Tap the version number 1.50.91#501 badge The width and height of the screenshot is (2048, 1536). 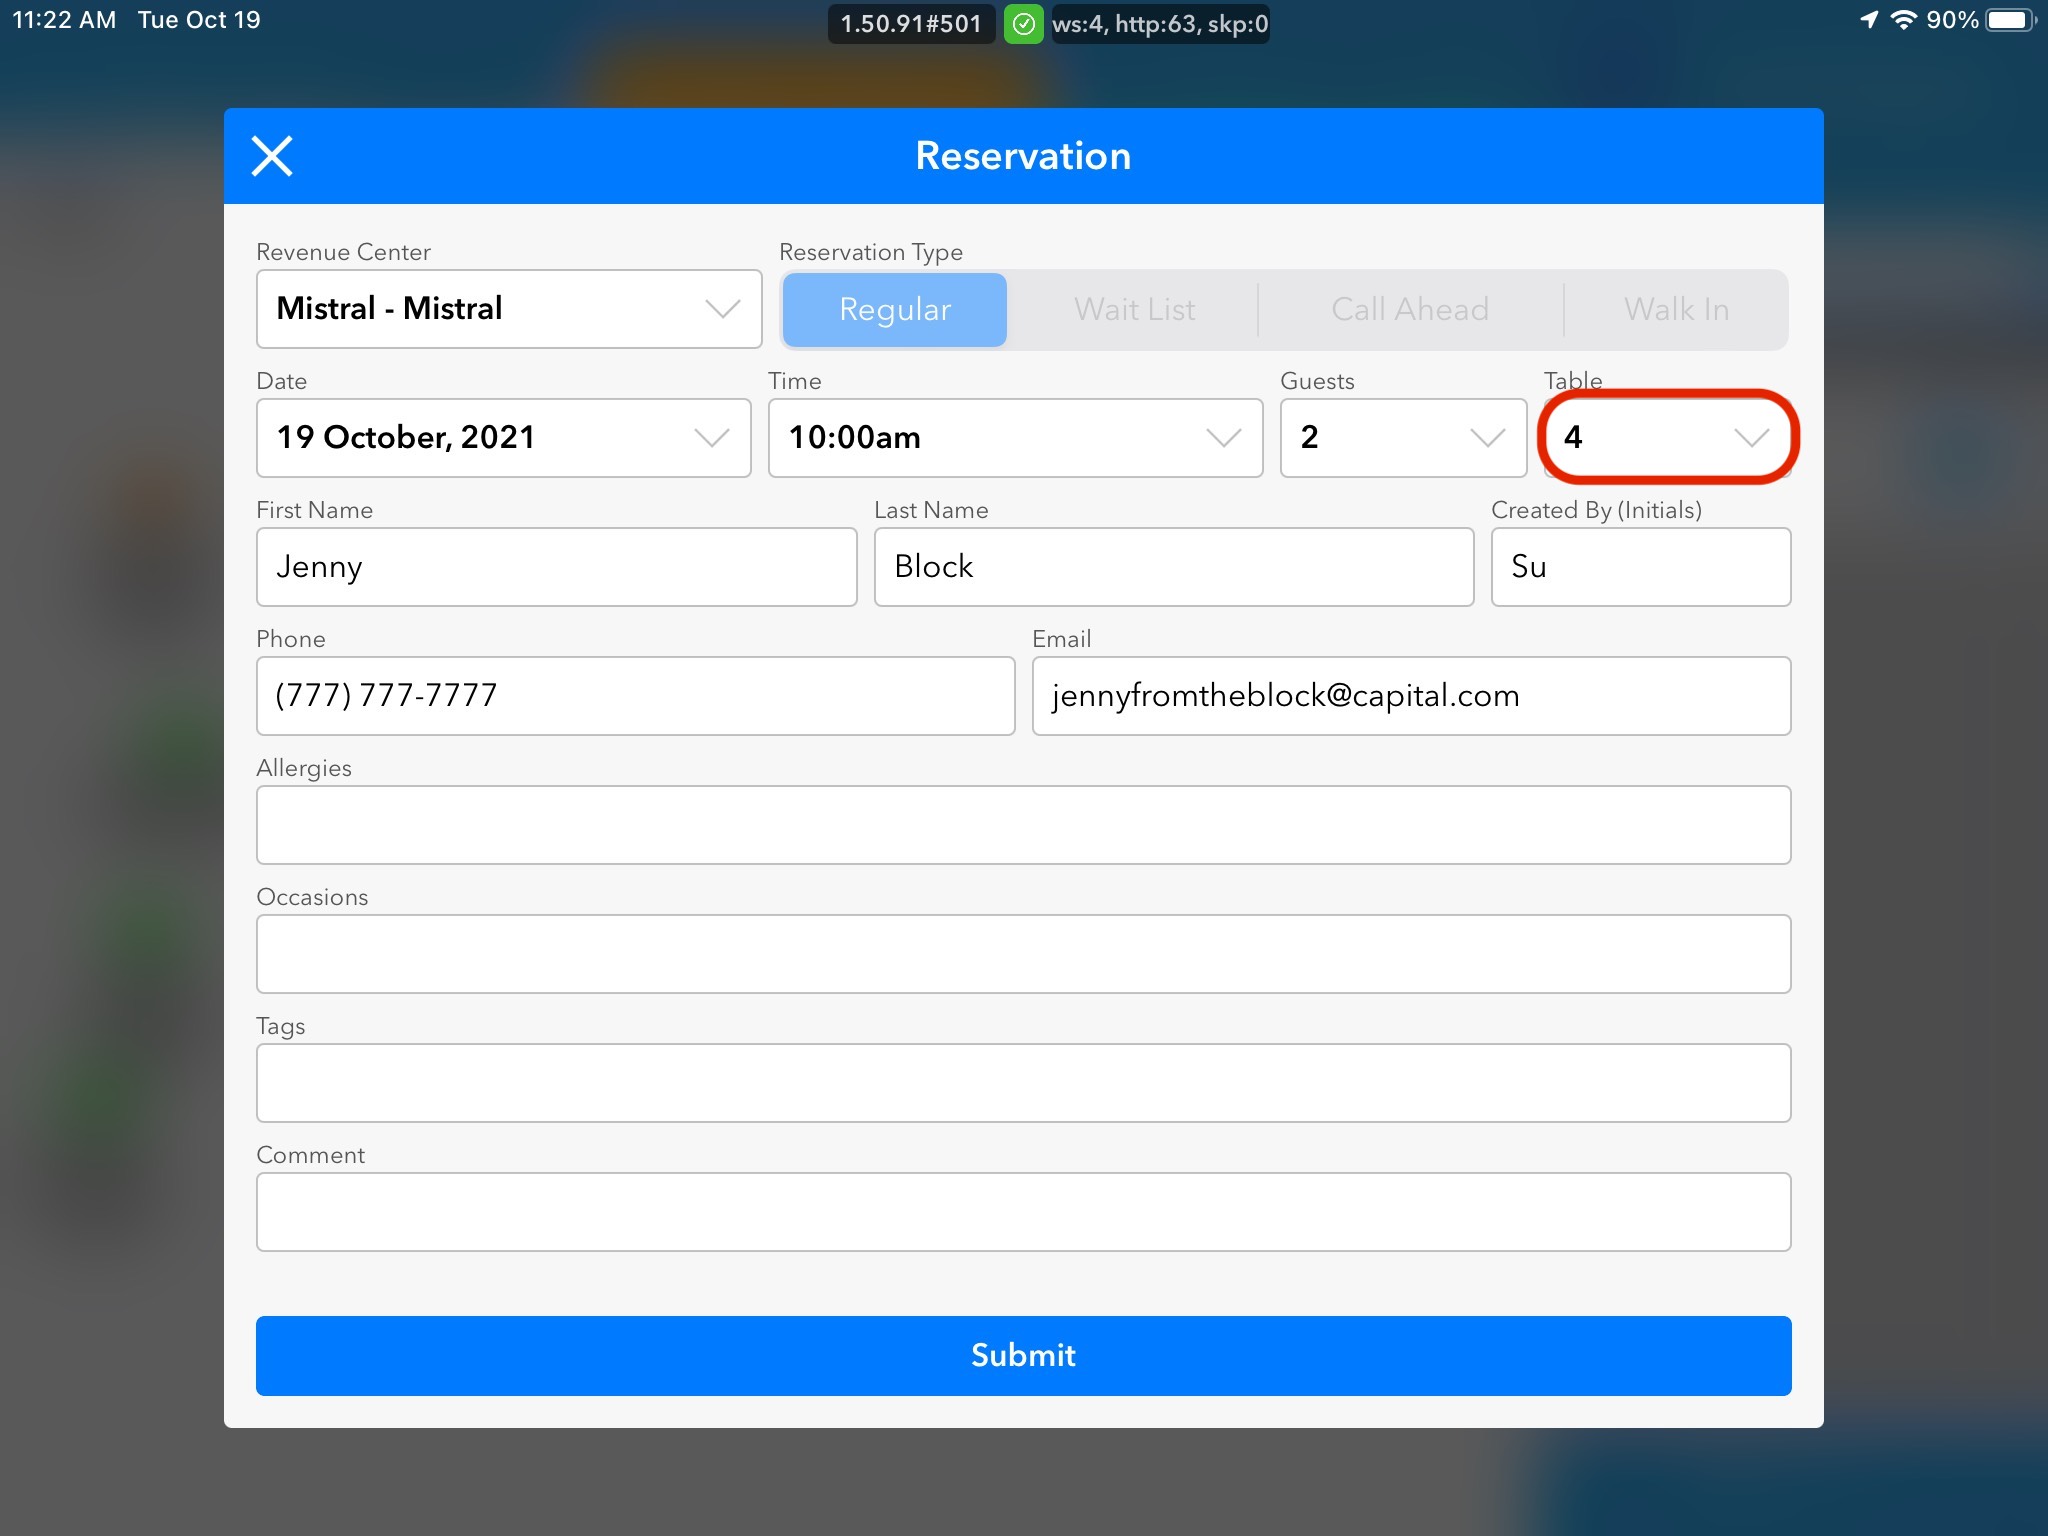(911, 23)
